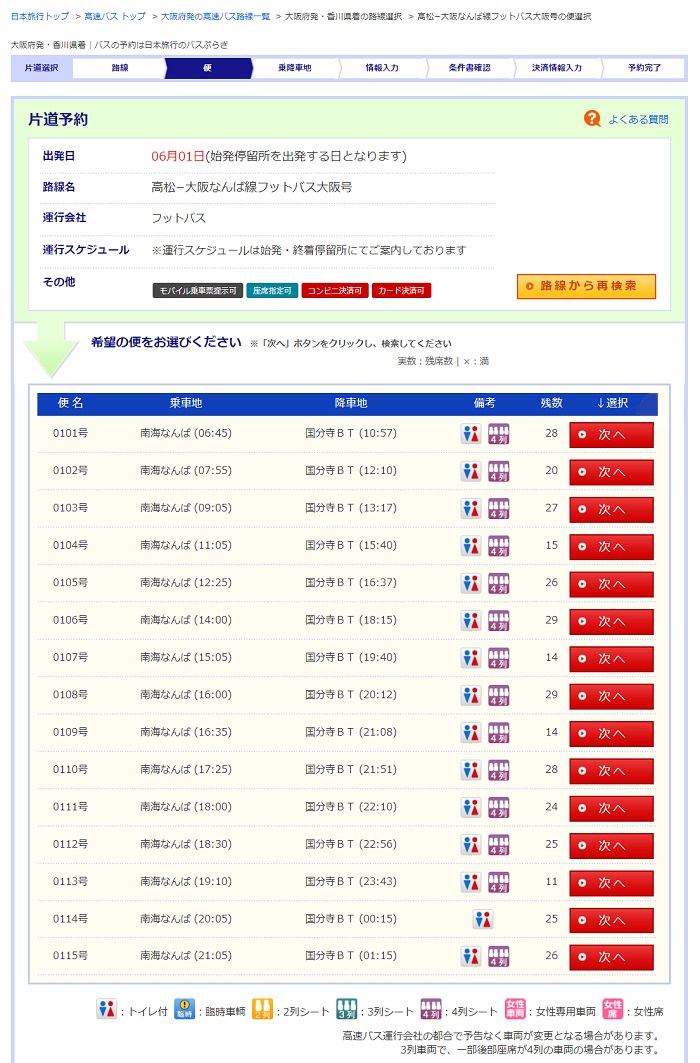Open 大阪府発の高速バス路線一覧 breadcrumb
The image size is (700, 1063).
[x=216, y=17]
